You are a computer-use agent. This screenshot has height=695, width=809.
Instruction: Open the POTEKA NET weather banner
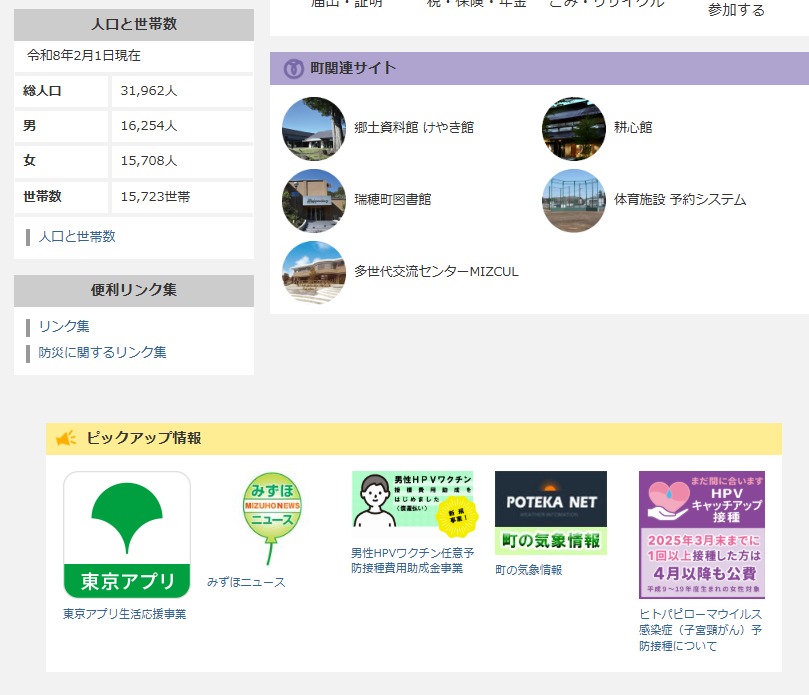(x=551, y=513)
